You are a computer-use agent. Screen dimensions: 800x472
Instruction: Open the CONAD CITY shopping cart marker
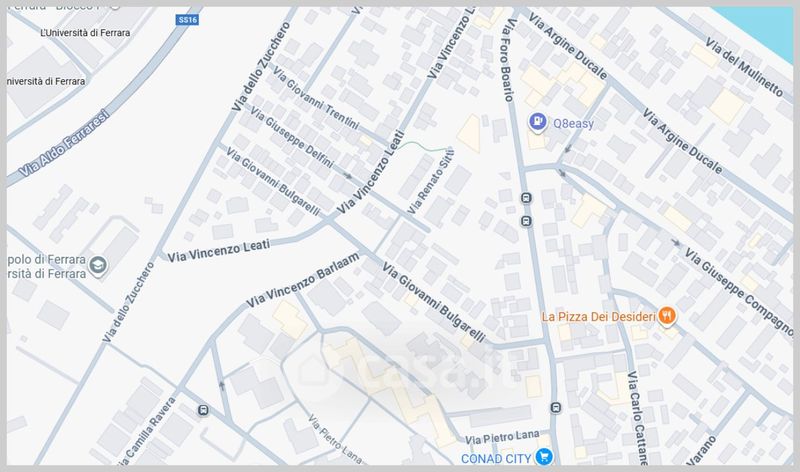coord(544,456)
